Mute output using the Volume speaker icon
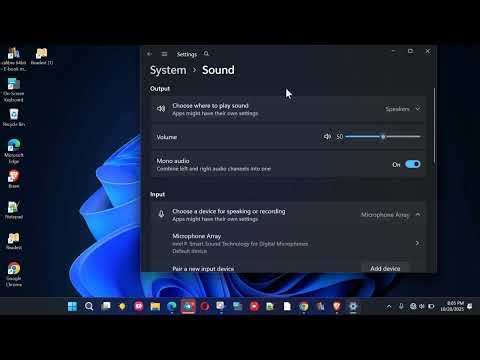The height and width of the screenshot is (360, 480). (x=327, y=136)
